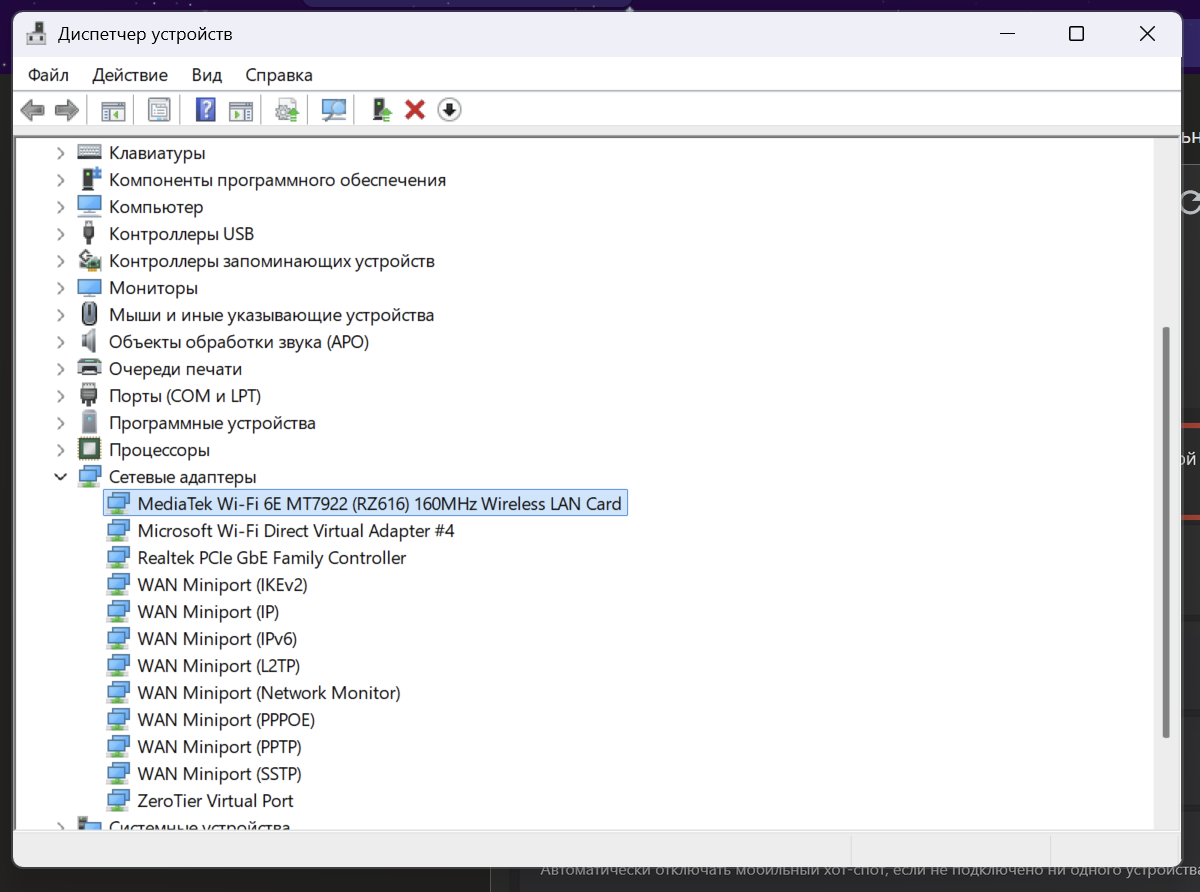The image size is (1200, 892).
Task: Select Realtek PCIe GbE Family Controller
Action: [272, 558]
